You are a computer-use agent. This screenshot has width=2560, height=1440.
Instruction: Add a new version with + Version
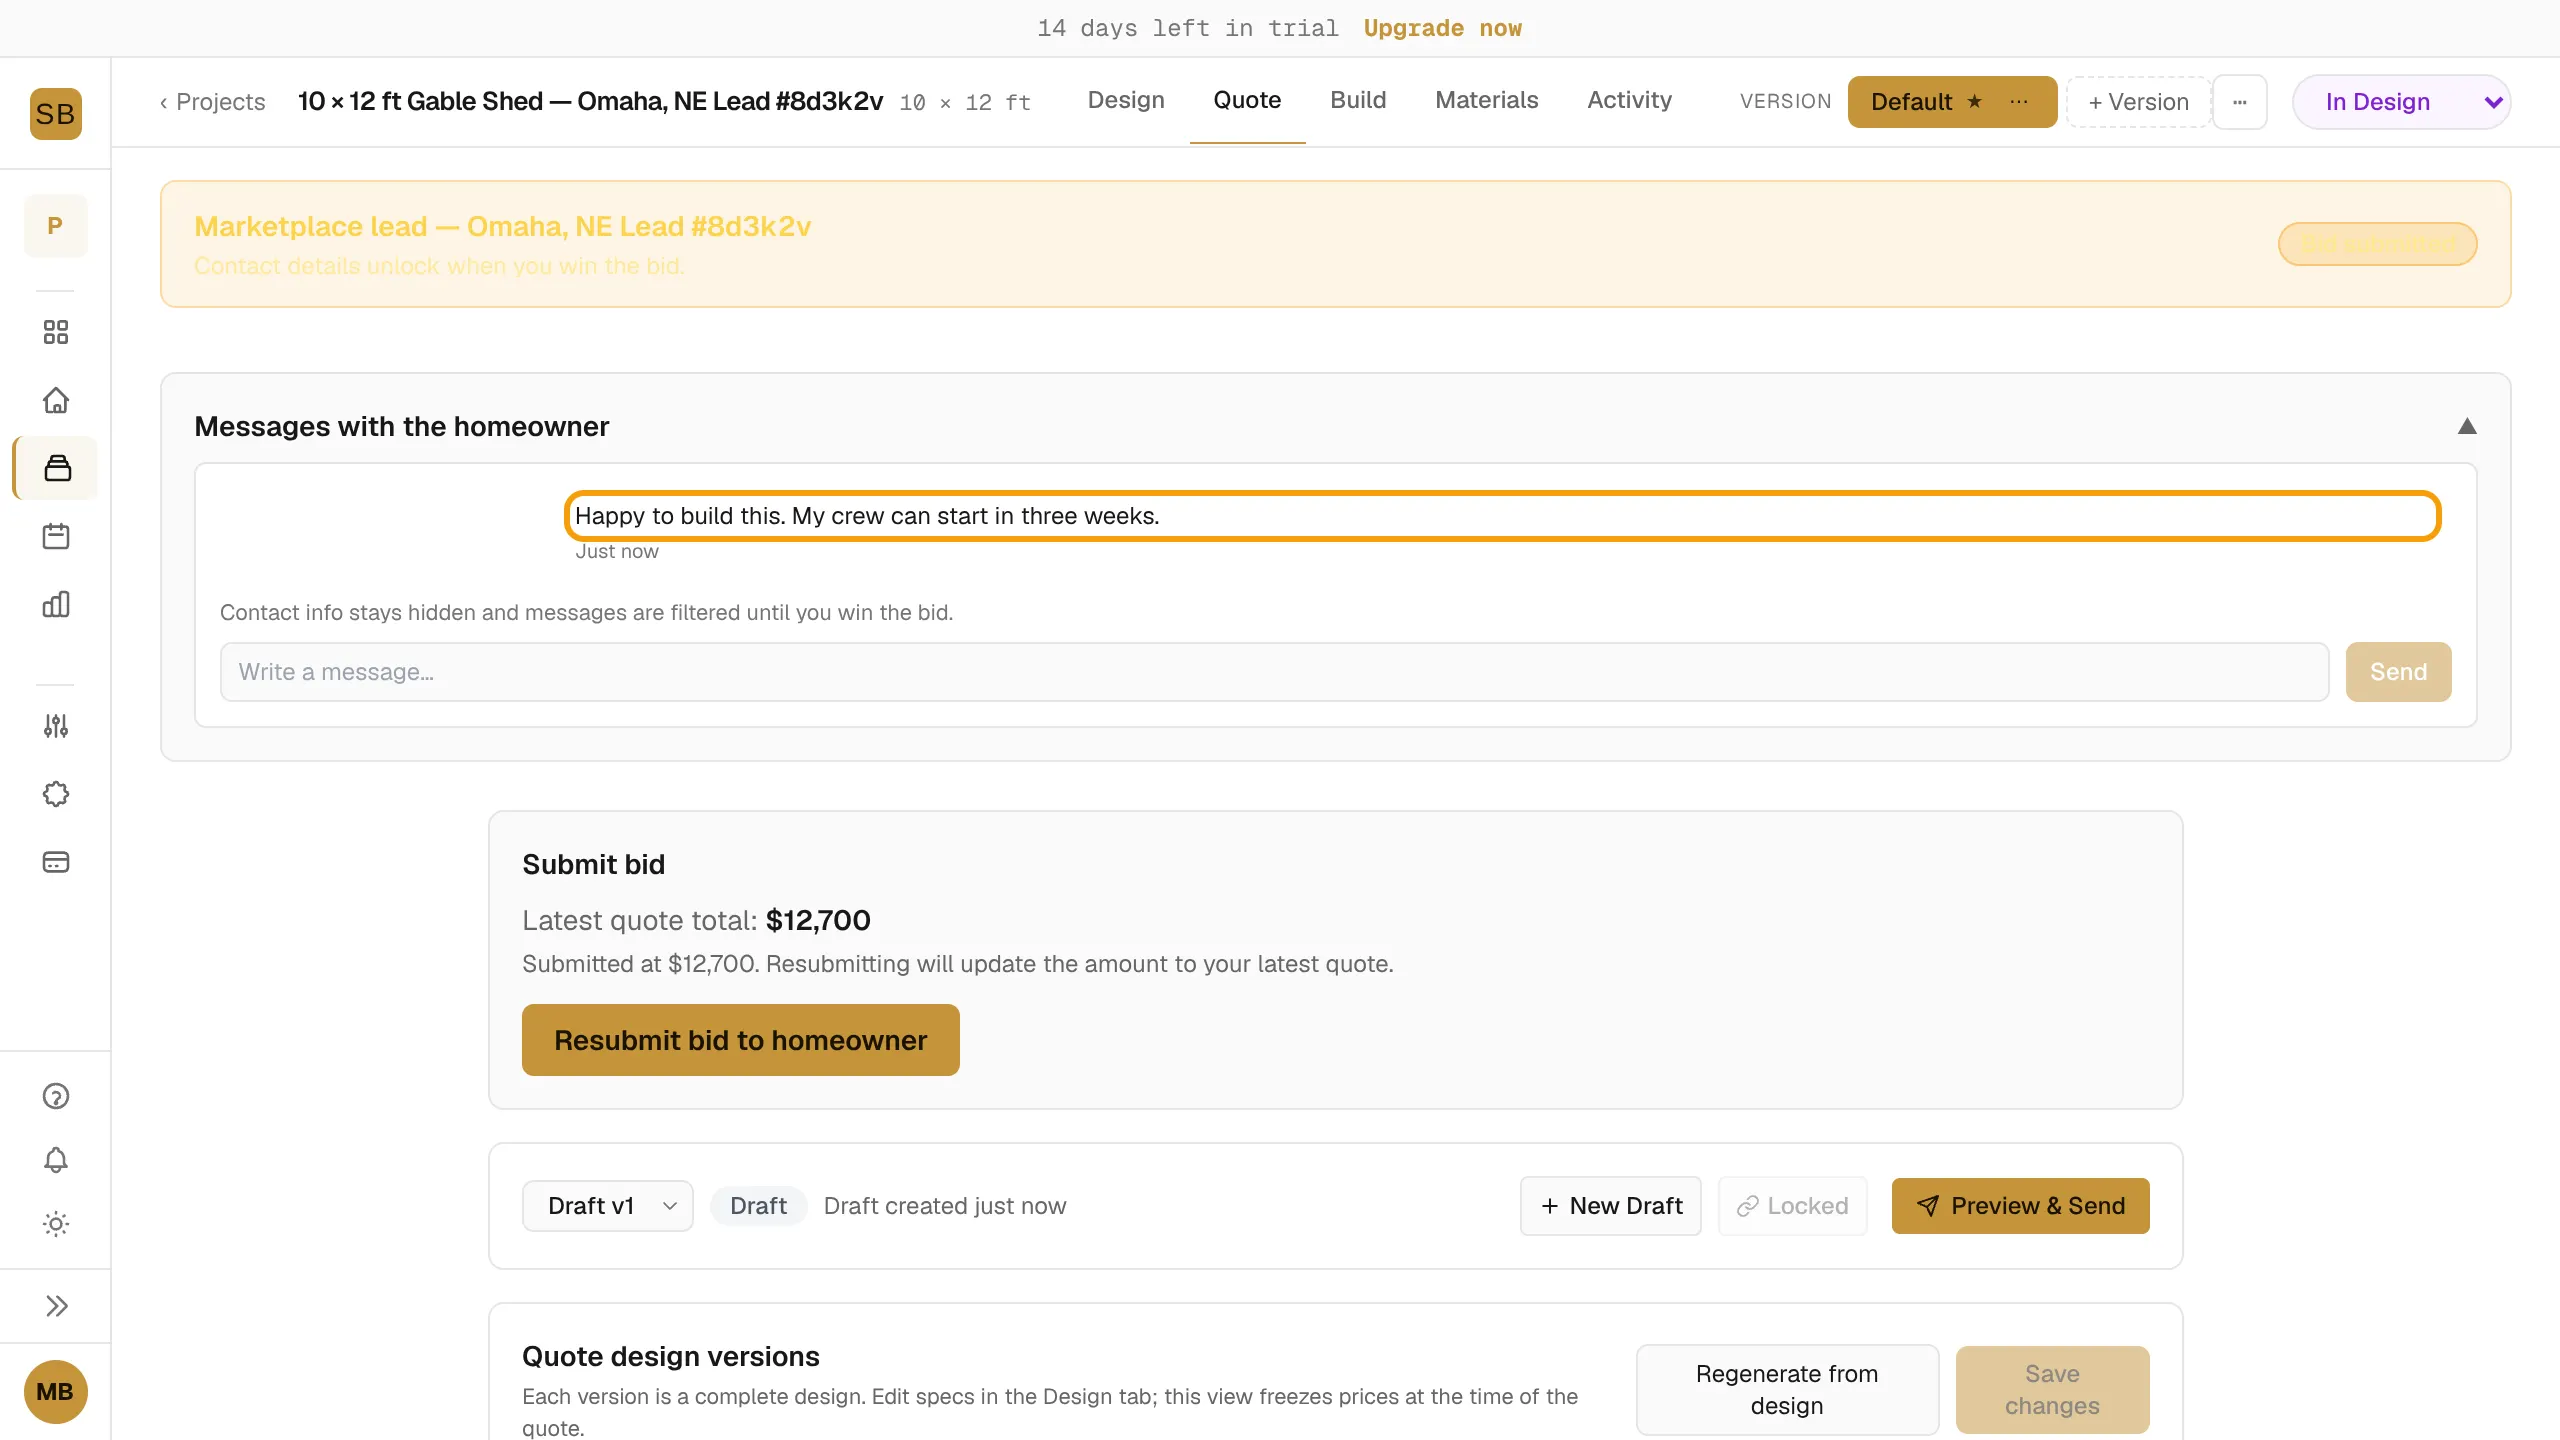coord(2138,102)
